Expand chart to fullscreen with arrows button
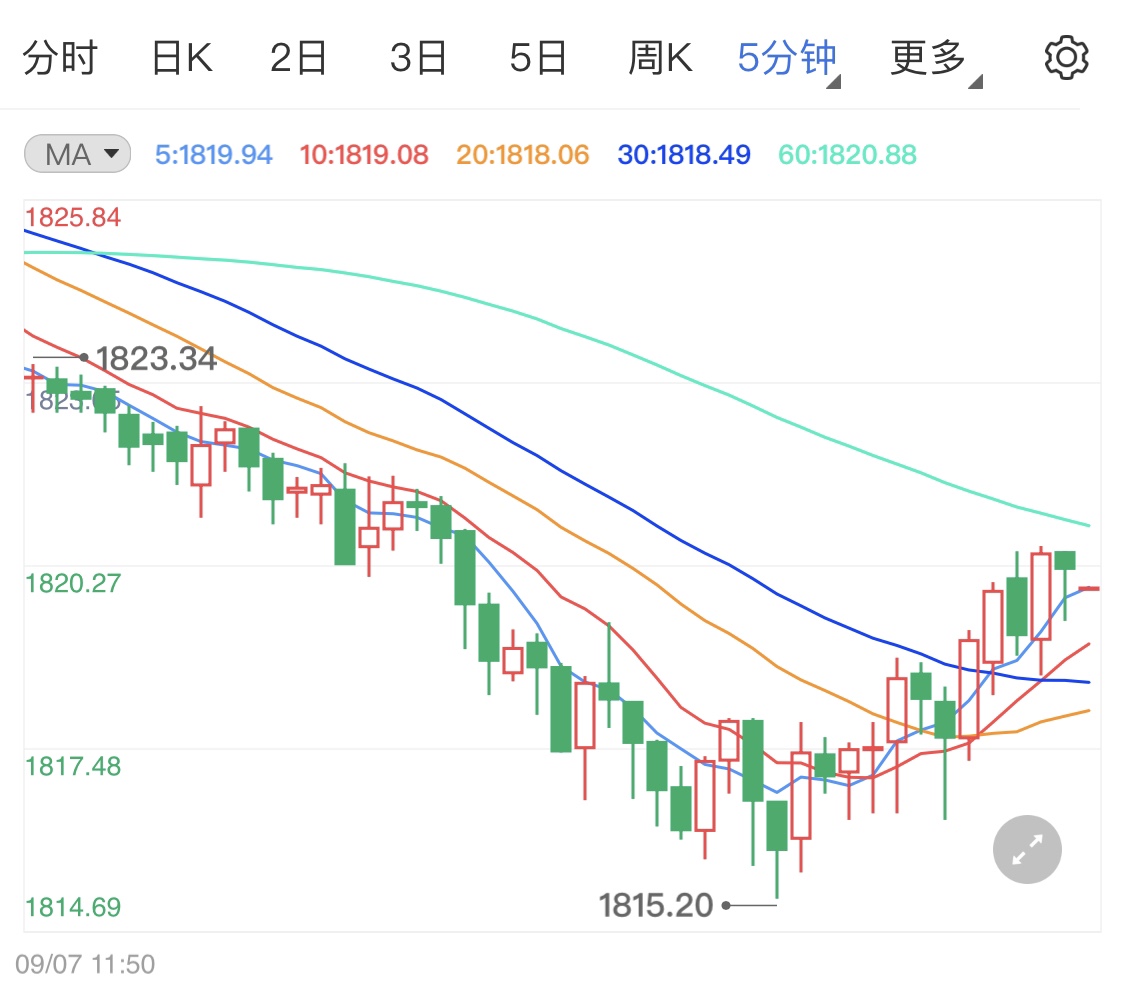Viewport: 1125px width, 990px height. (x=1027, y=849)
